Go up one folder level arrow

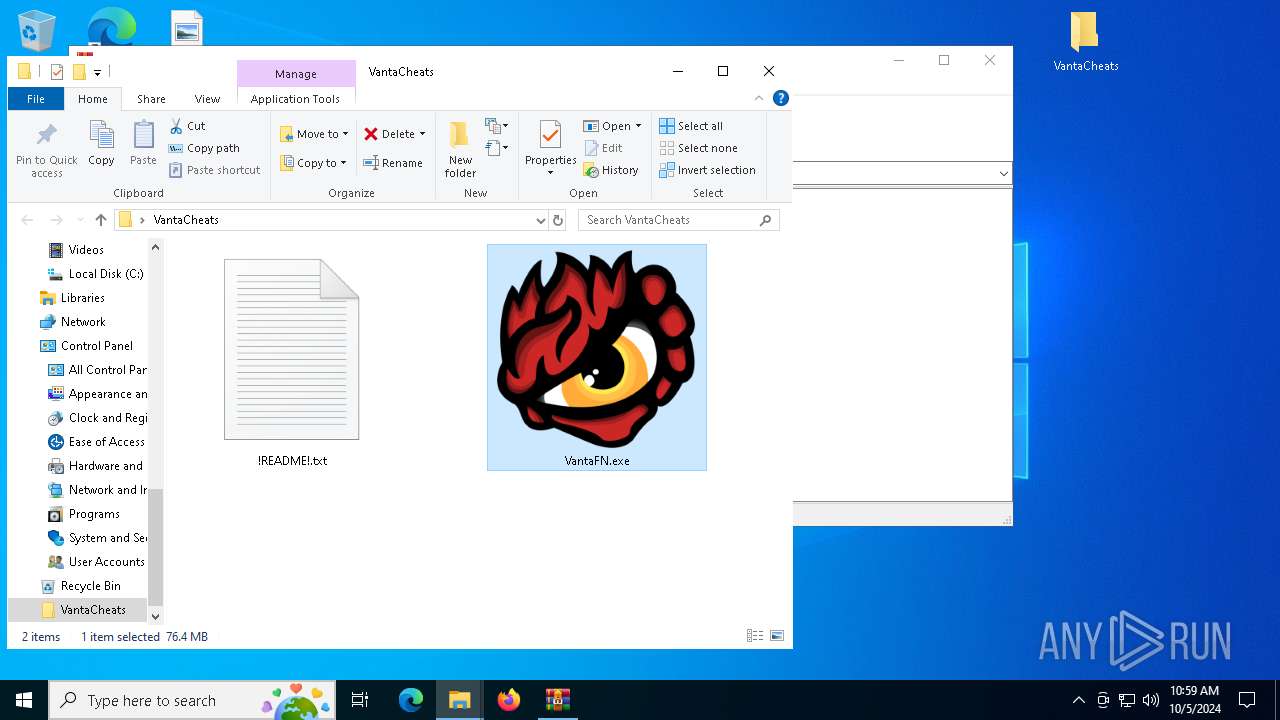pos(101,220)
